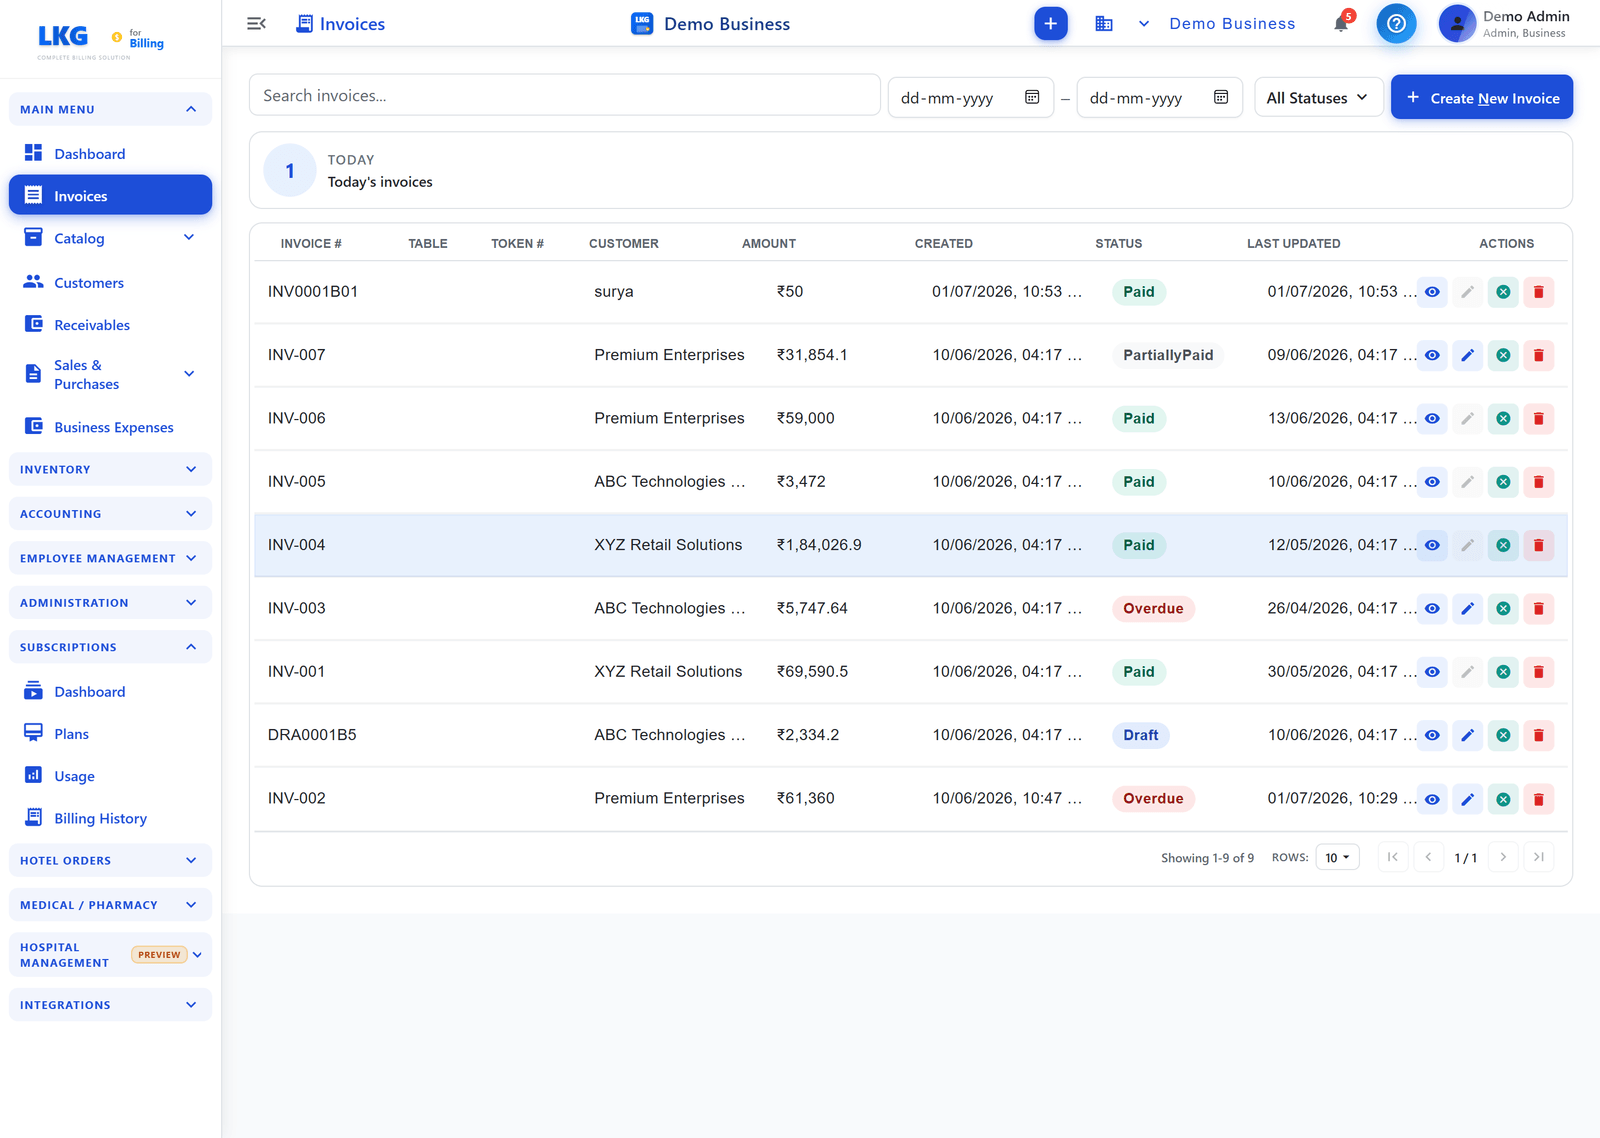Expand the Integrations section
1600x1138 pixels.
point(110,1005)
